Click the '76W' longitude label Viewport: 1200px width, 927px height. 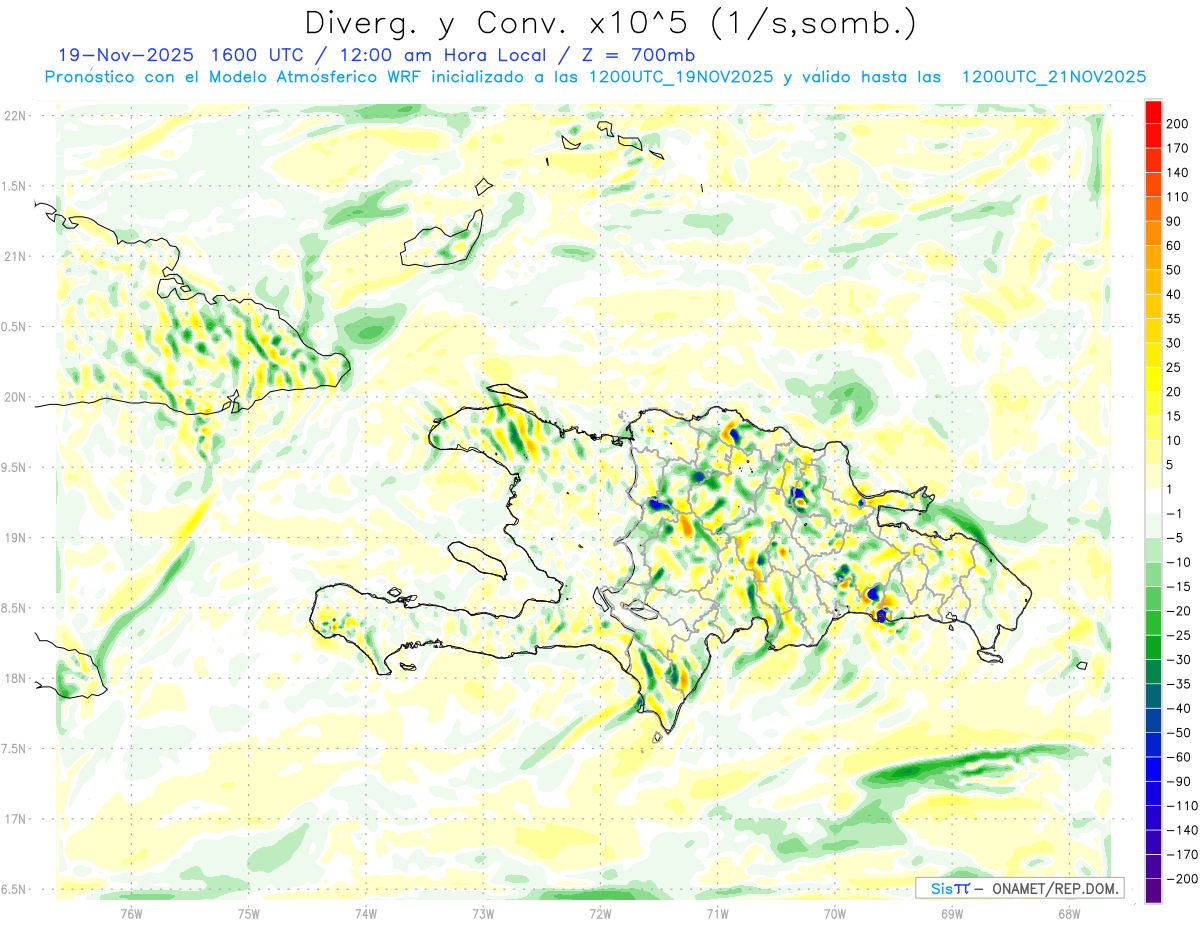coord(131,913)
